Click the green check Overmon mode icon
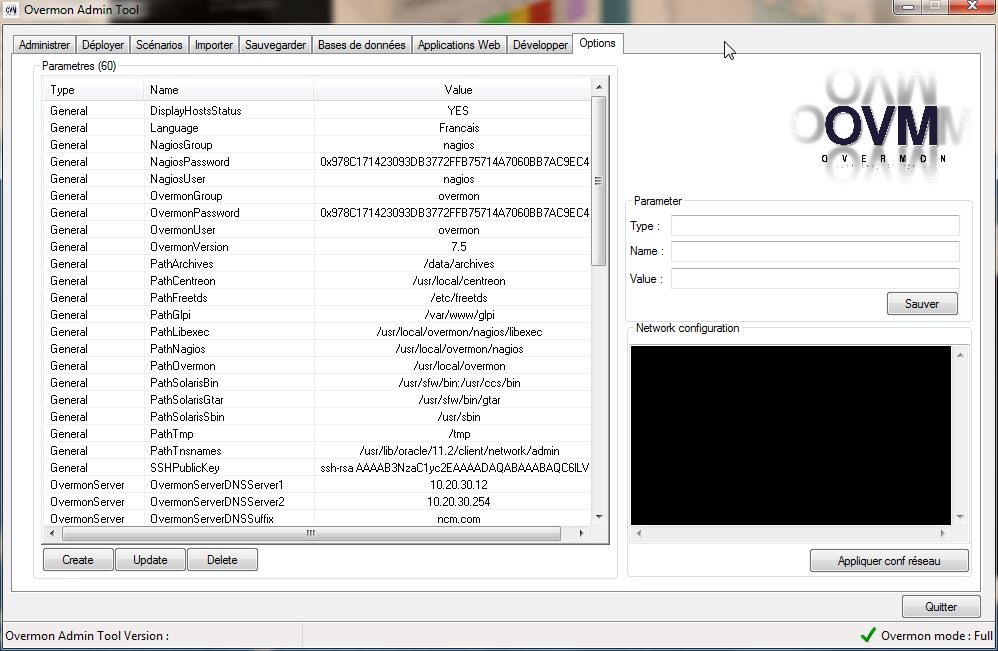The height and width of the screenshot is (651, 998). [868, 634]
